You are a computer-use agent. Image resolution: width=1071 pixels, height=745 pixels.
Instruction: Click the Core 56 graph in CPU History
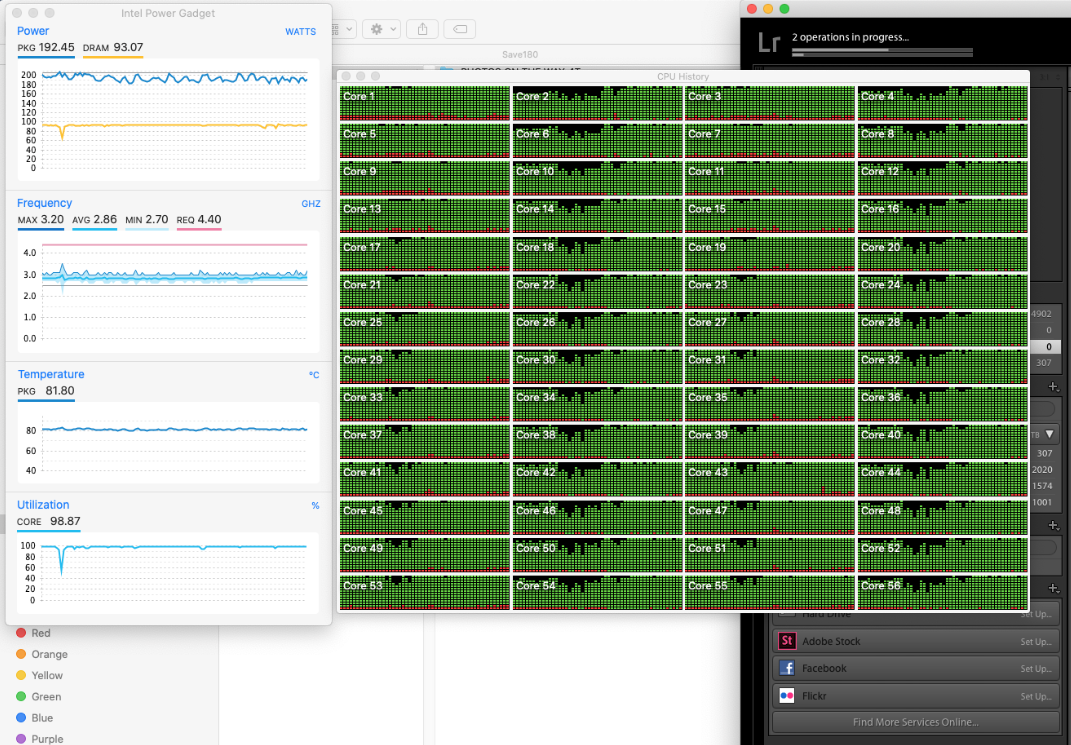[943, 592]
